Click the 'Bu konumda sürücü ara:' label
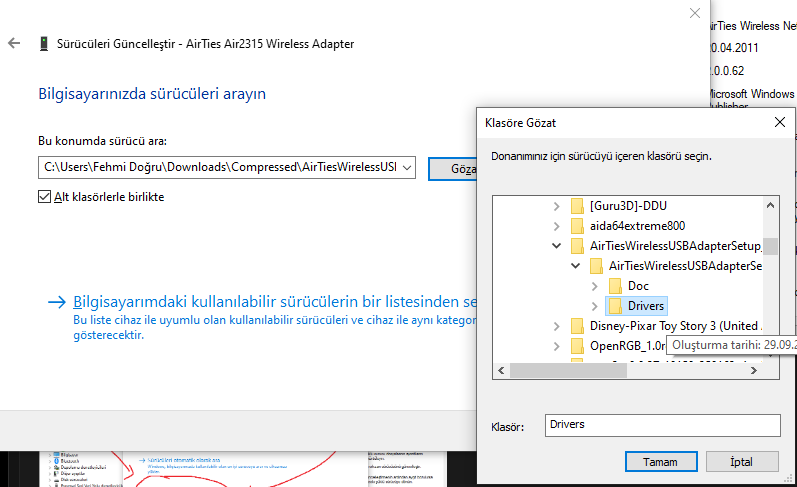This screenshot has height=487, width=797. point(102,141)
